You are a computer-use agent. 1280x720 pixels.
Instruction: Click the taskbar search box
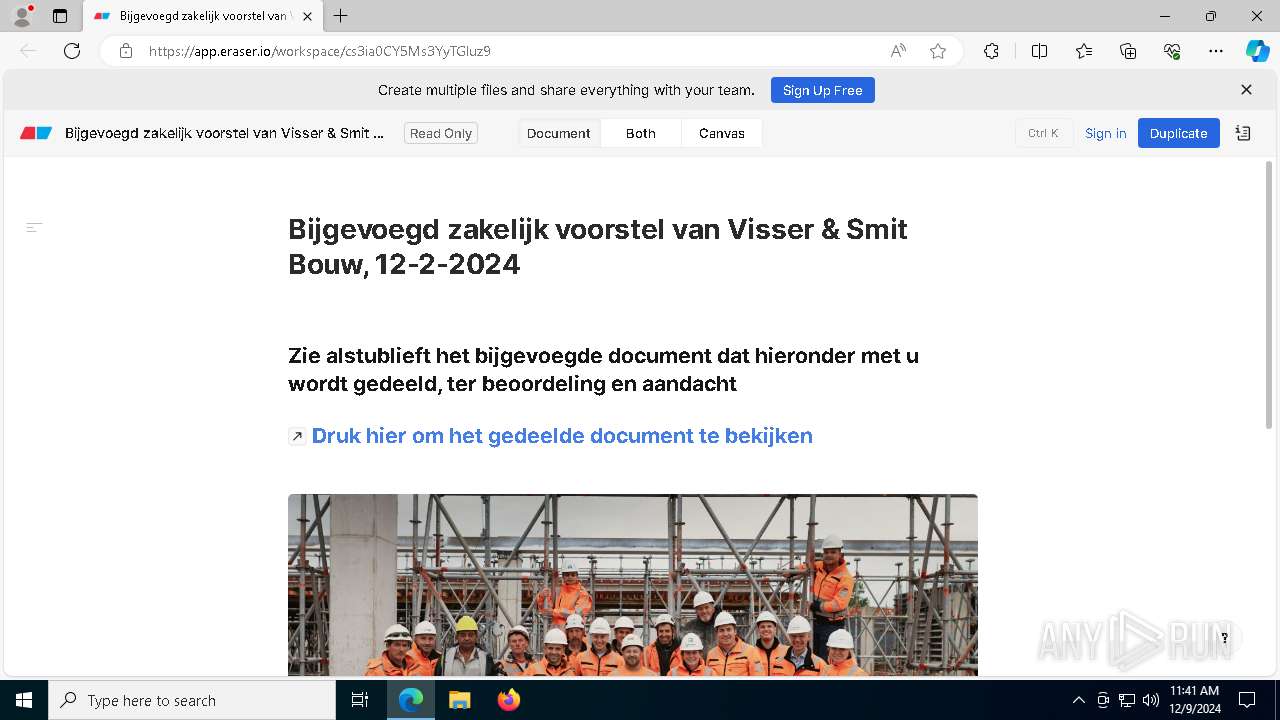coord(192,700)
